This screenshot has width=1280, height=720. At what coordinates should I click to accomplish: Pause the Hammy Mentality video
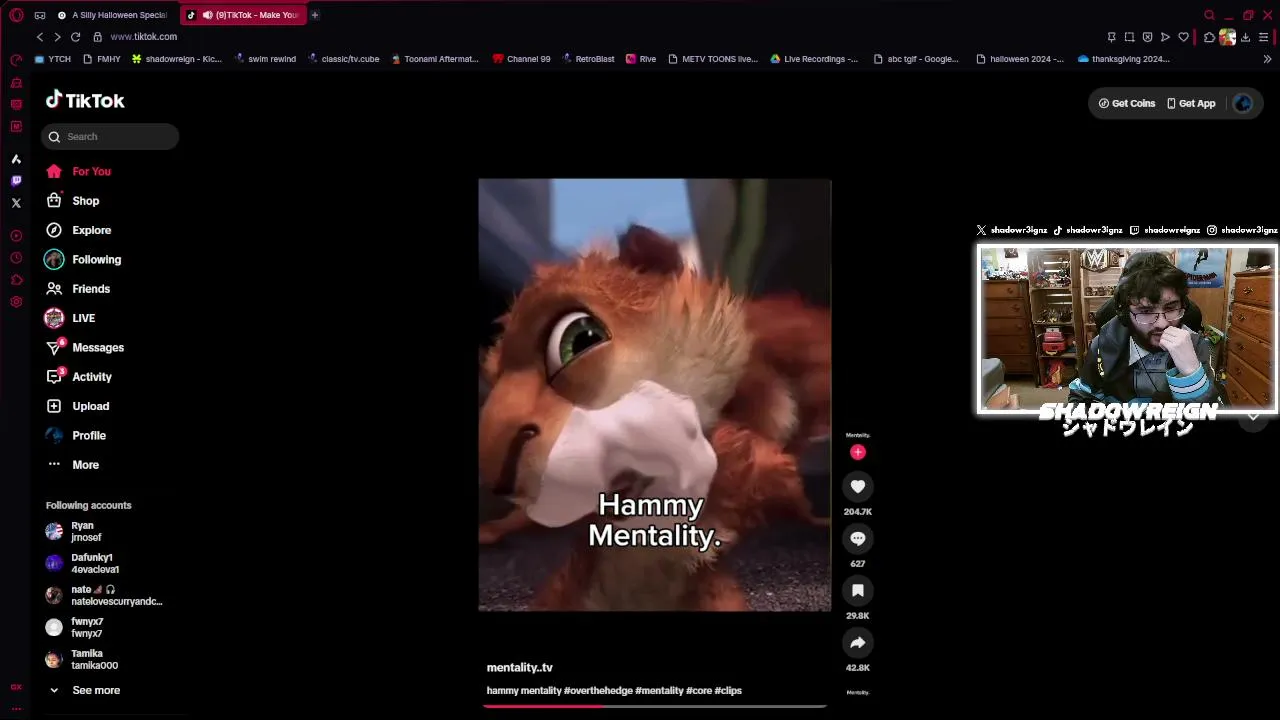tap(654, 395)
